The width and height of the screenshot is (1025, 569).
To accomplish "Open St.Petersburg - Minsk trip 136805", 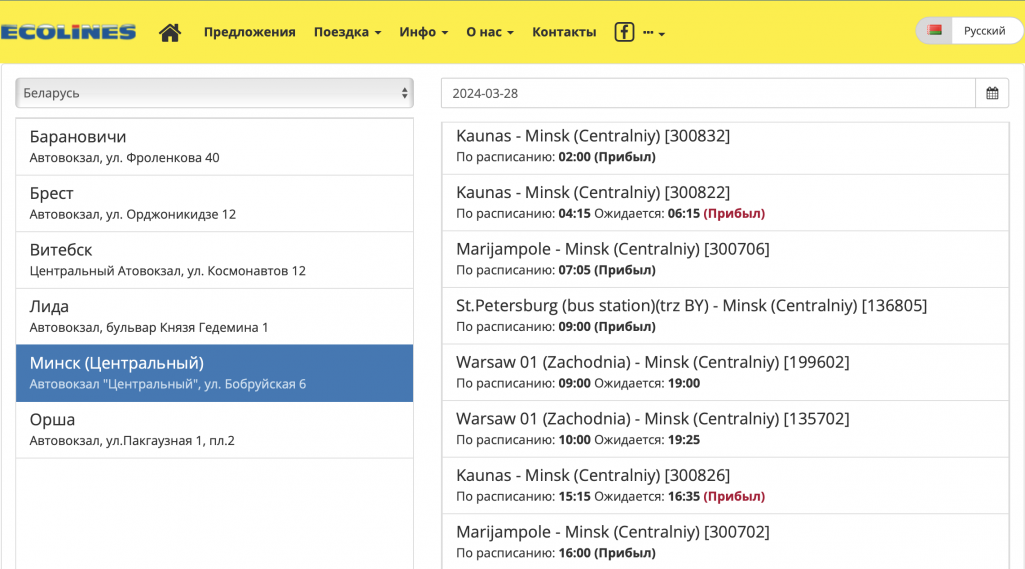I will tap(726, 316).
